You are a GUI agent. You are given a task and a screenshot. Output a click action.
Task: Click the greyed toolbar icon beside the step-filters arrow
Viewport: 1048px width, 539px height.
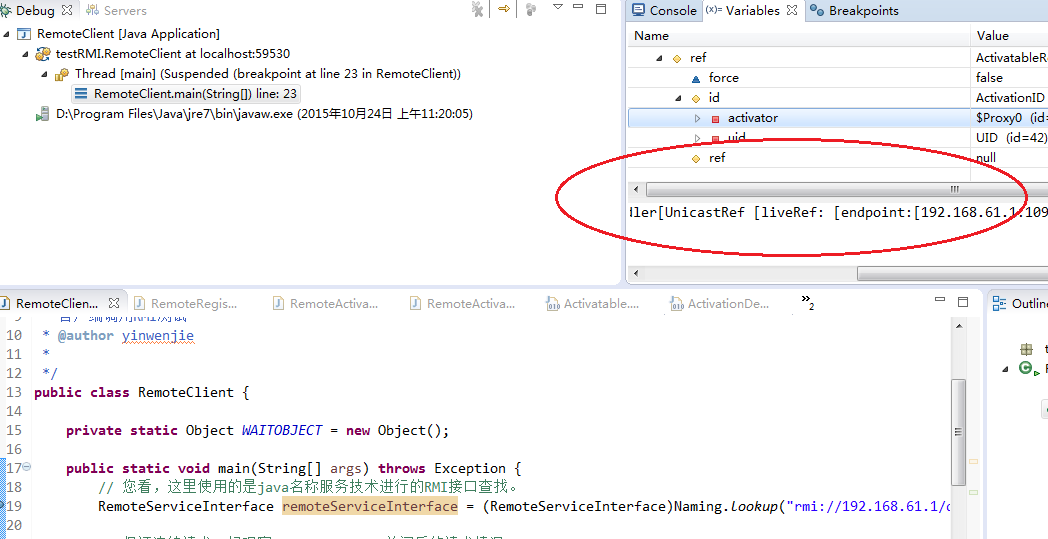click(531, 9)
